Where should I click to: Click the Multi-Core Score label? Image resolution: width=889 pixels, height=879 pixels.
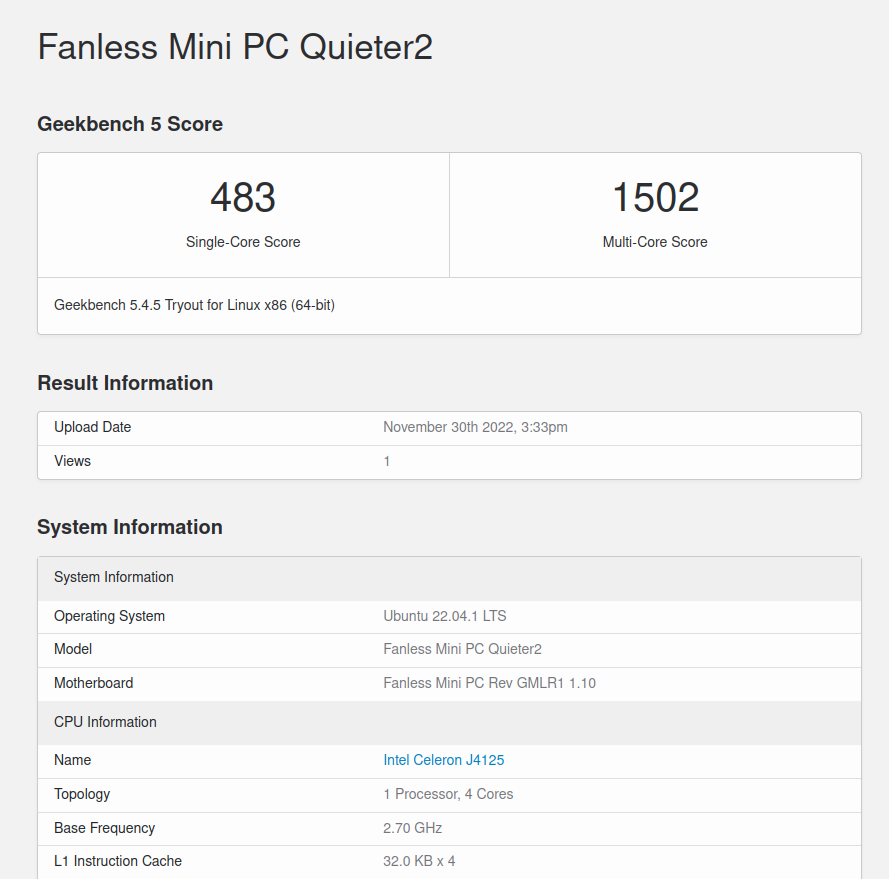[655, 242]
